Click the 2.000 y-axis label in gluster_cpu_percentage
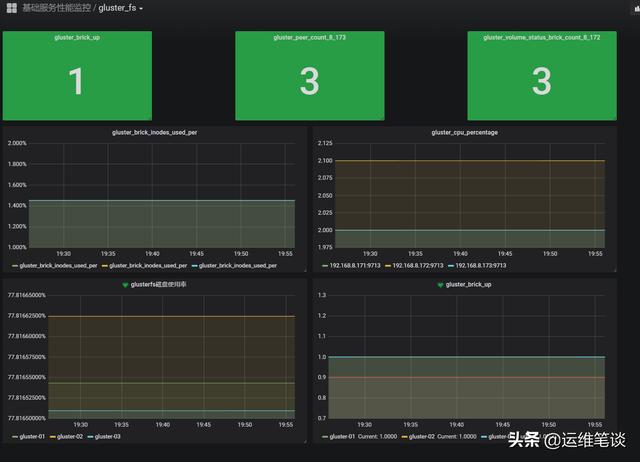The image size is (640, 462). pyautogui.click(x=325, y=230)
